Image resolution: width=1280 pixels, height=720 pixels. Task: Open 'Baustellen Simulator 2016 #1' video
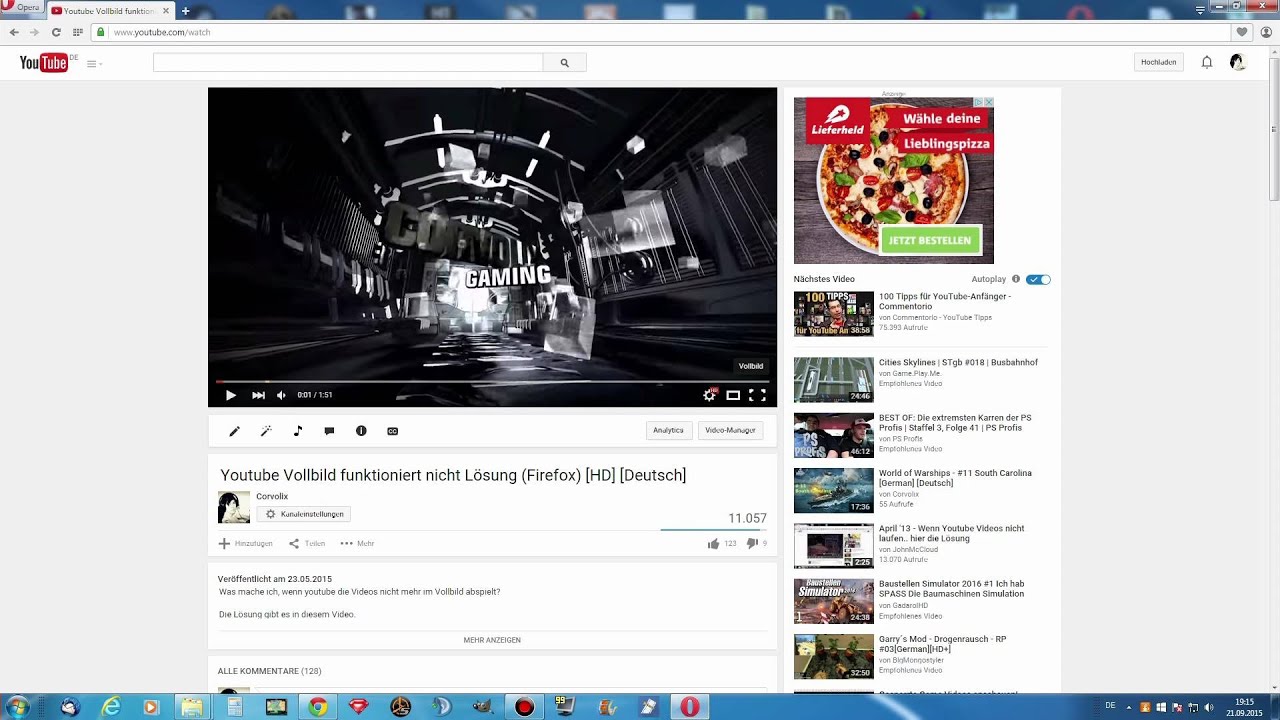[x=951, y=588]
